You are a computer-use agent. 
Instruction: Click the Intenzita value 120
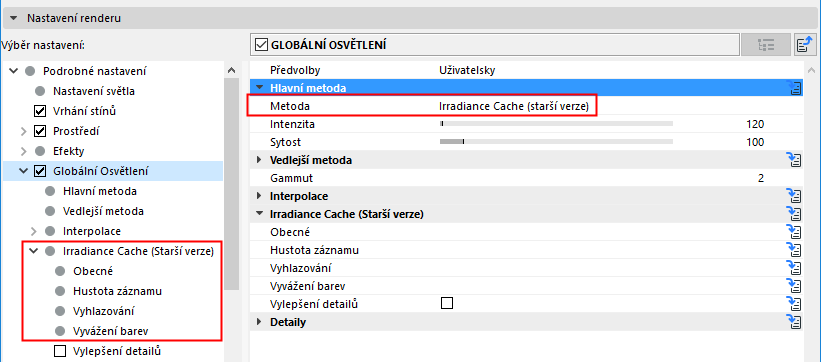click(755, 124)
